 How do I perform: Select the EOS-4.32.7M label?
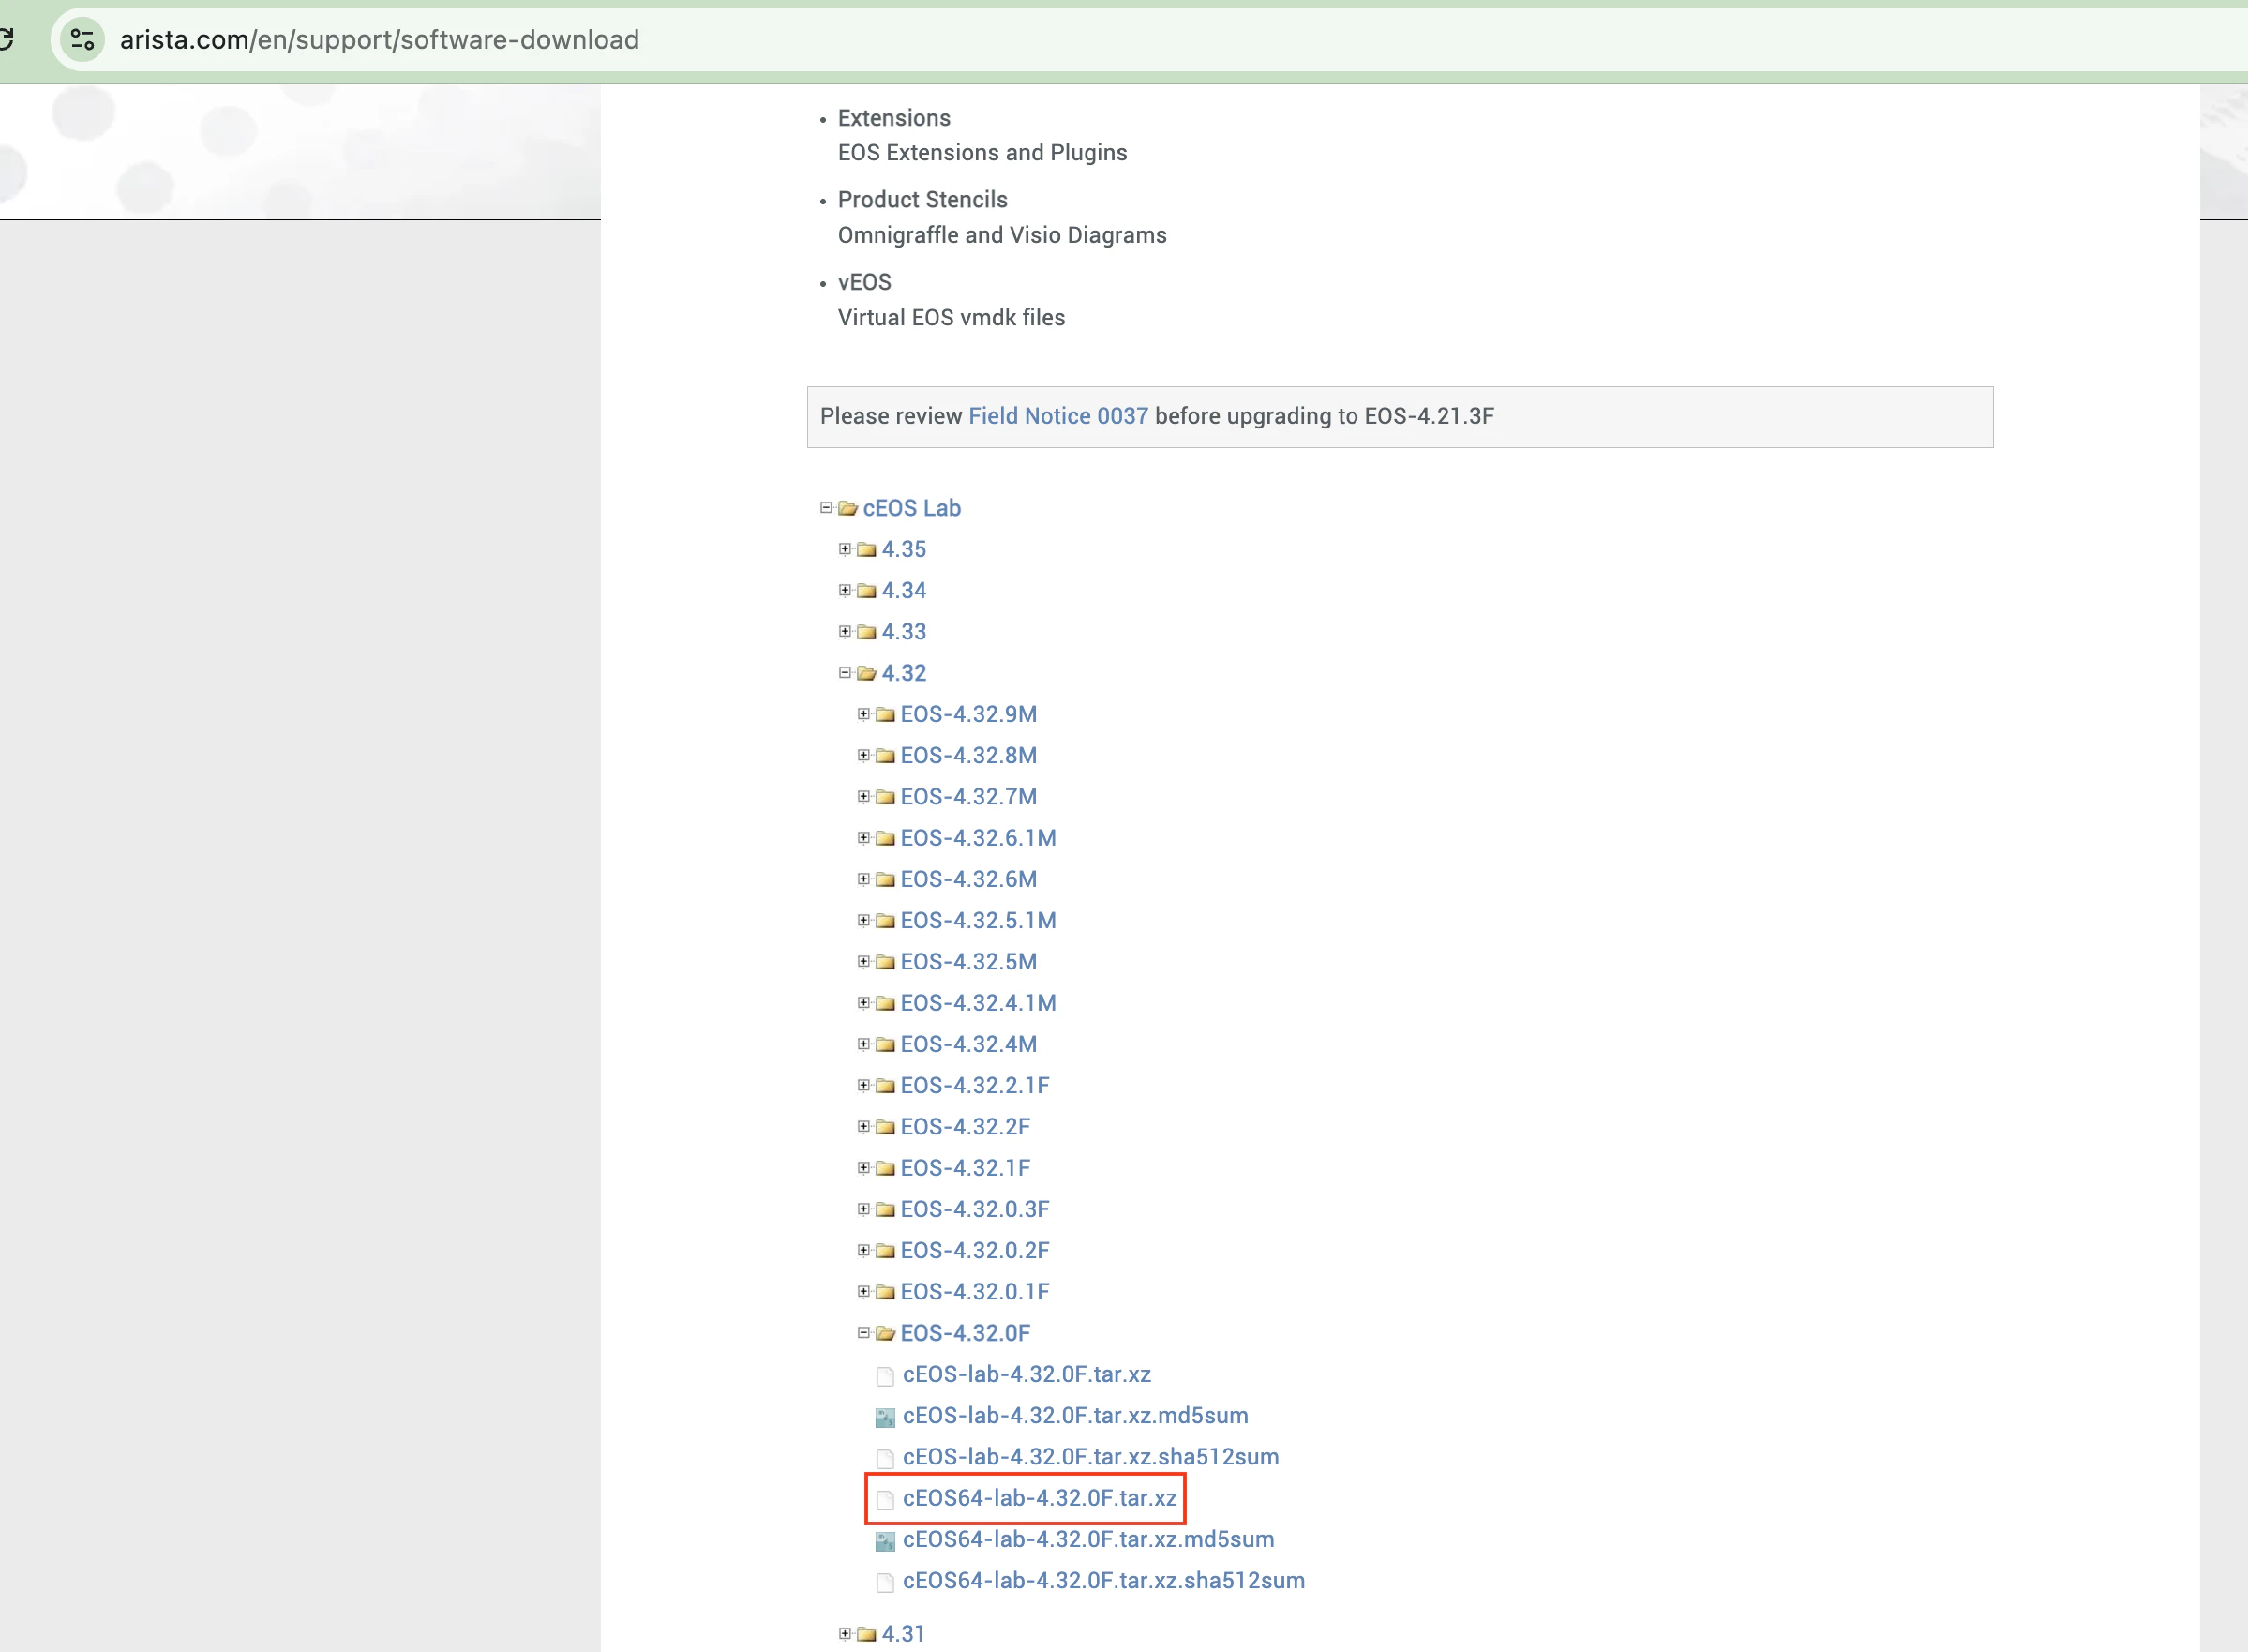pyautogui.click(x=969, y=797)
